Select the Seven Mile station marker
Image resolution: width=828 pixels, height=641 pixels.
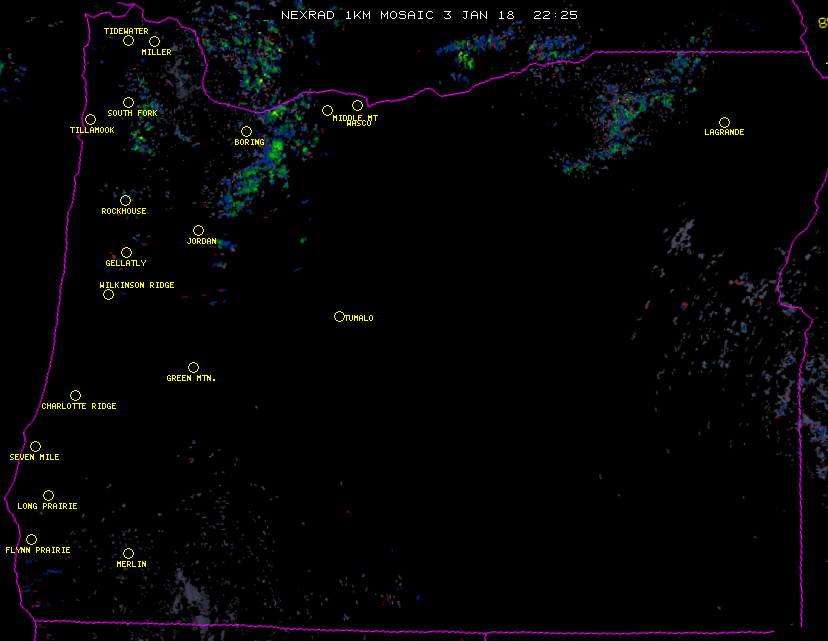pyautogui.click(x=35, y=446)
